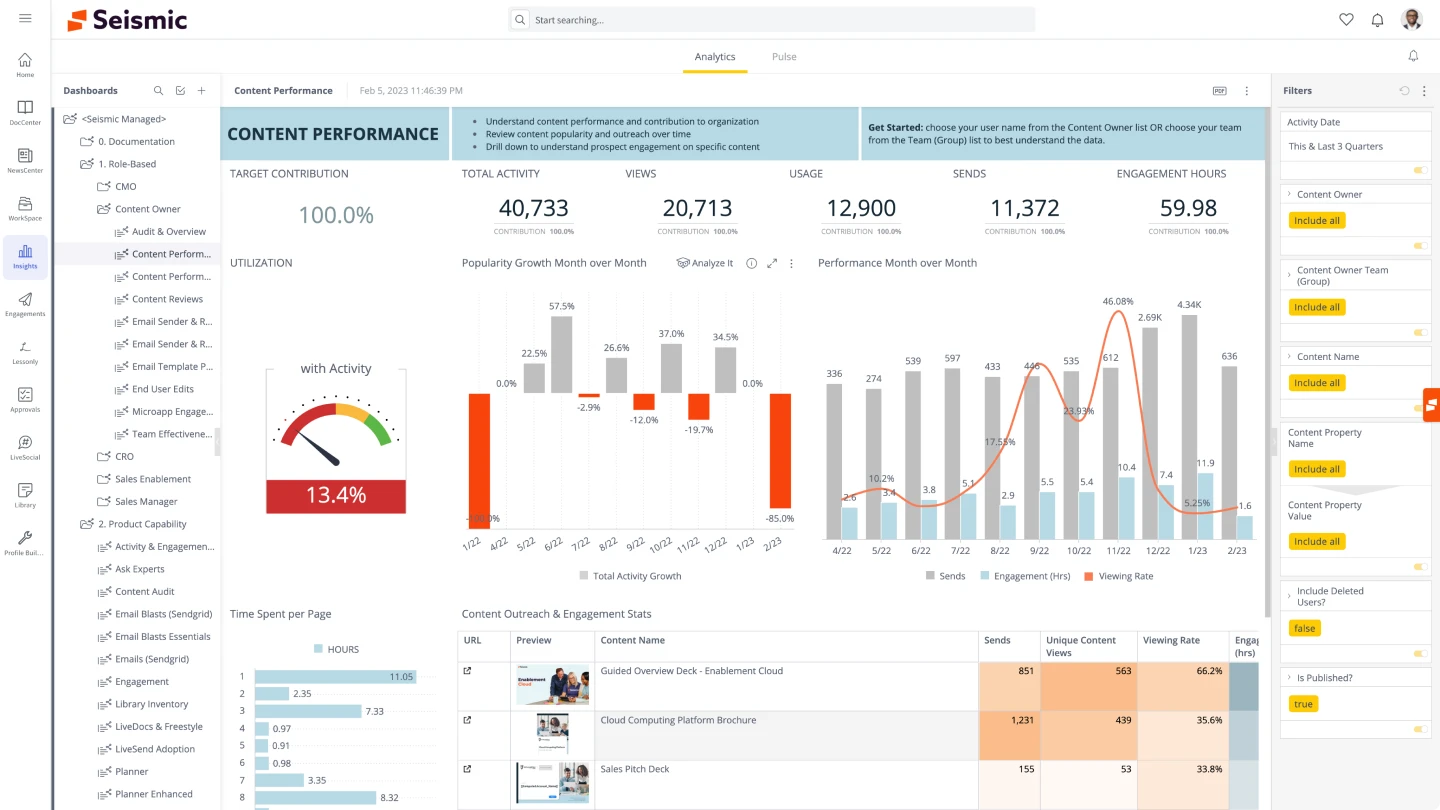1440x810 pixels.
Task: Expand the Content Owner filter
Action: [x=1289, y=194]
